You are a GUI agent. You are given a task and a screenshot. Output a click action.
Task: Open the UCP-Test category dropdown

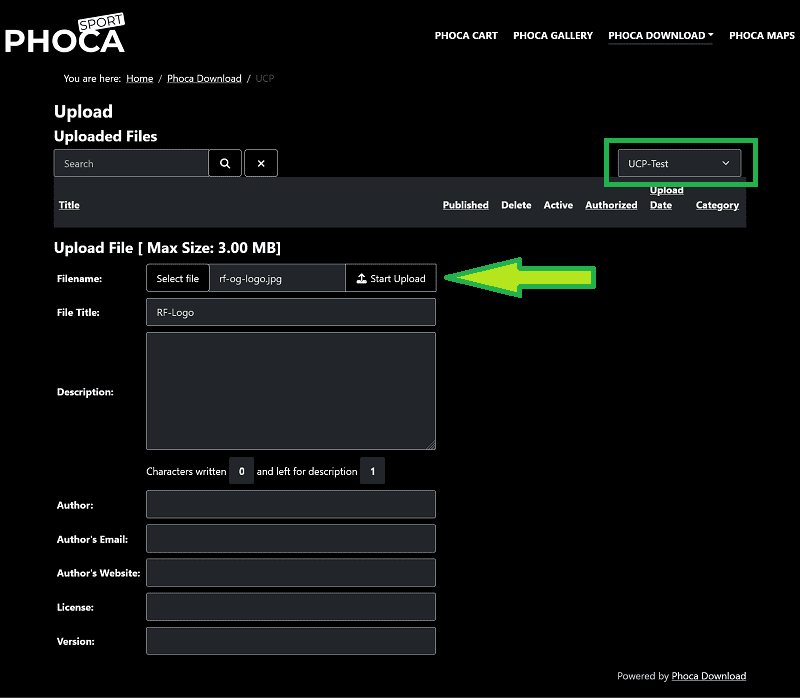click(x=679, y=163)
